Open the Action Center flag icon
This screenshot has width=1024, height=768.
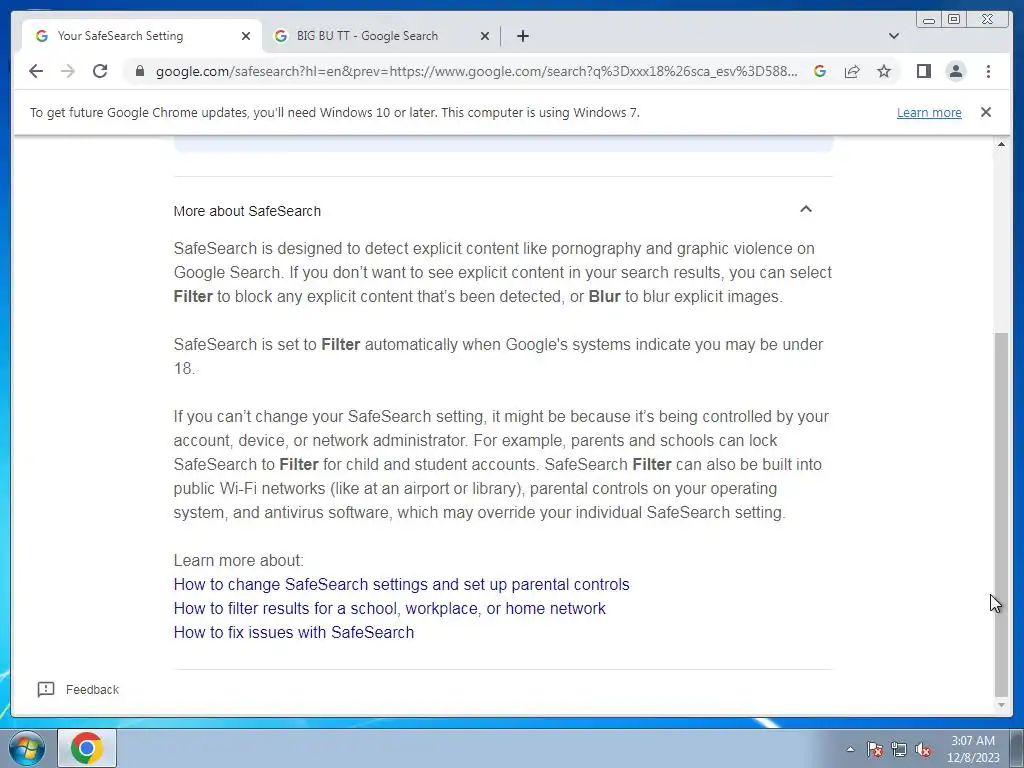click(875, 749)
